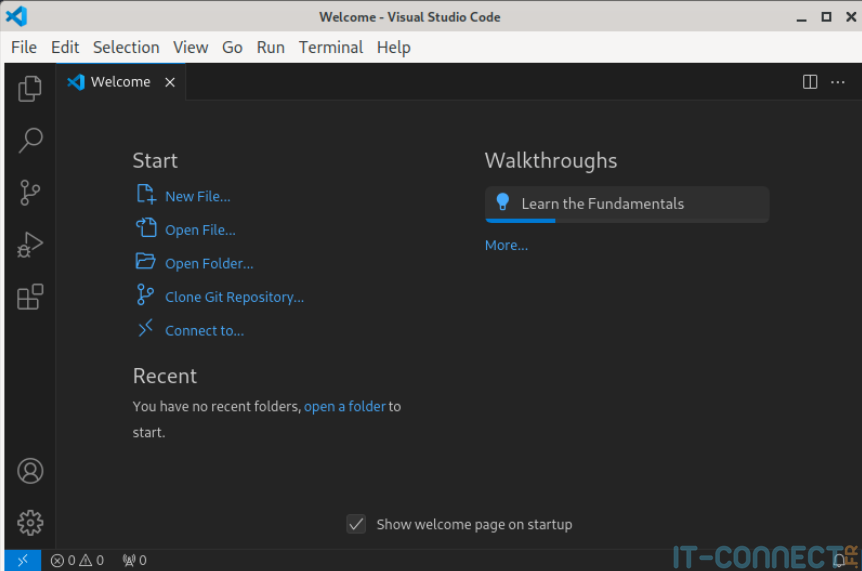
Task: Open the editor More Actions ellipsis menu
Action: pyautogui.click(x=838, y=82)
